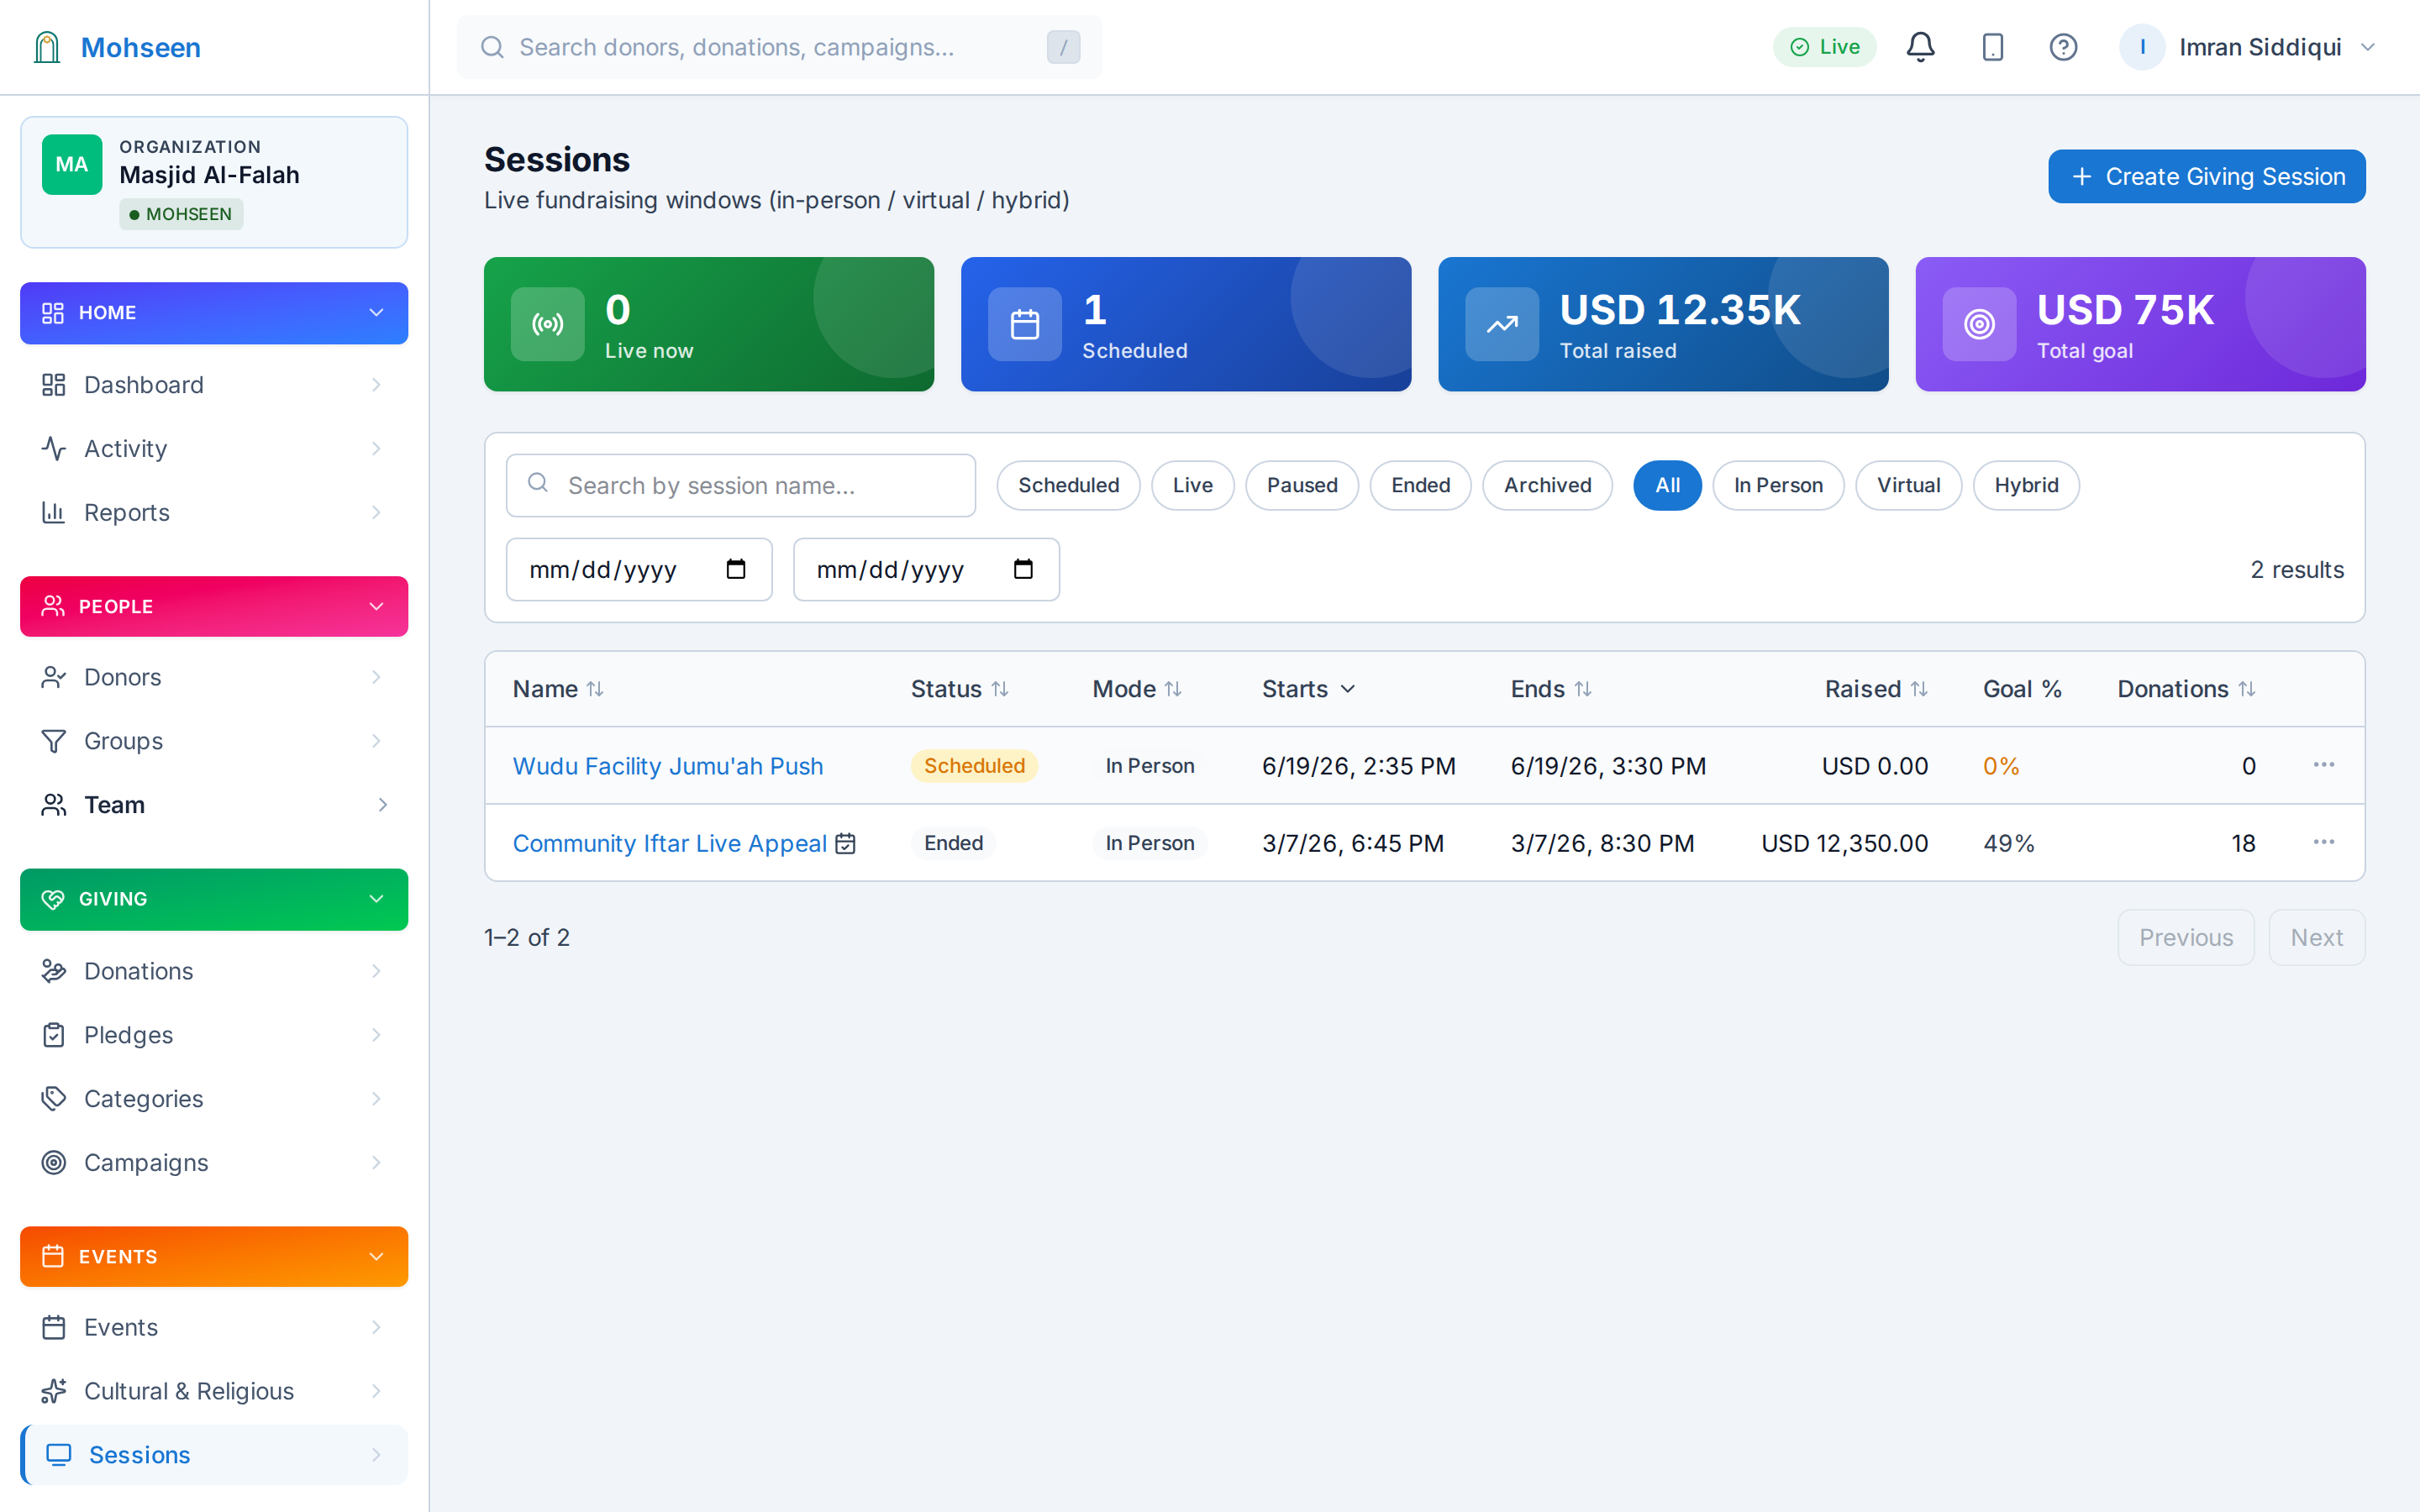
Task: Collapse the GIVING sidebar section
Action: pyautogui.click(x=214, y=899)
